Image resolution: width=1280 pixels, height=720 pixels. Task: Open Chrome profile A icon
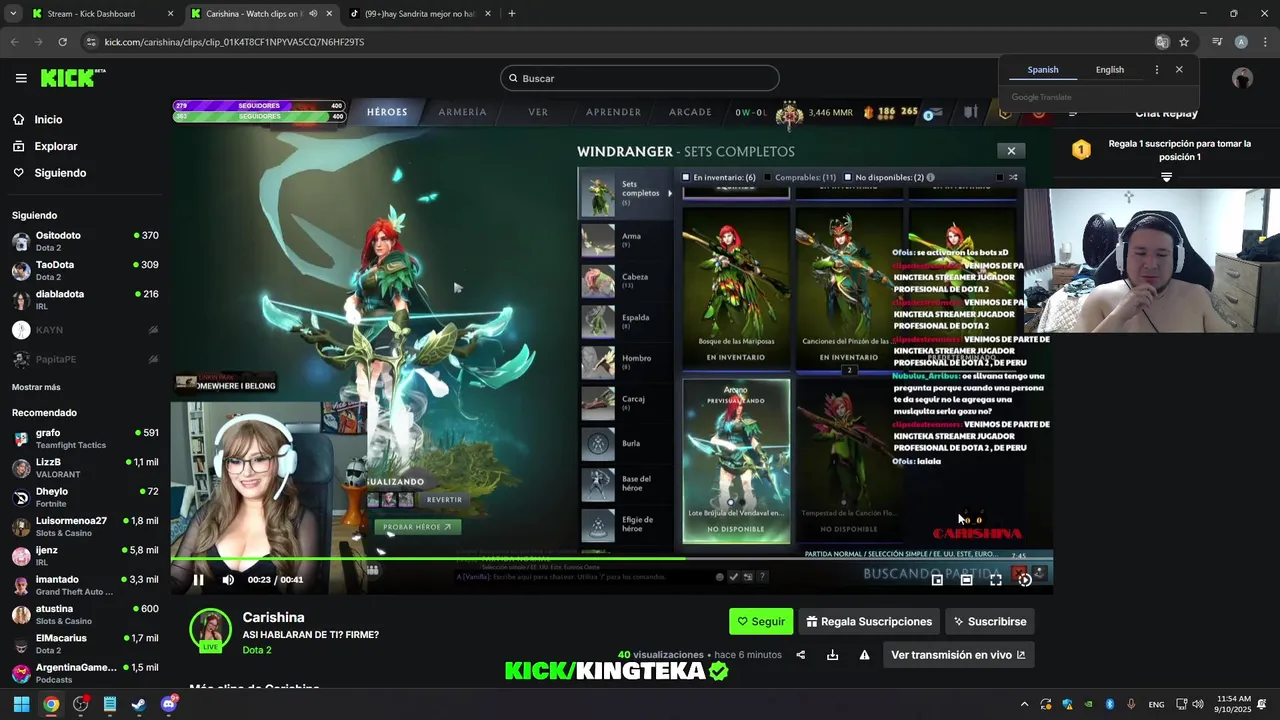click(x=1241, y=42)
